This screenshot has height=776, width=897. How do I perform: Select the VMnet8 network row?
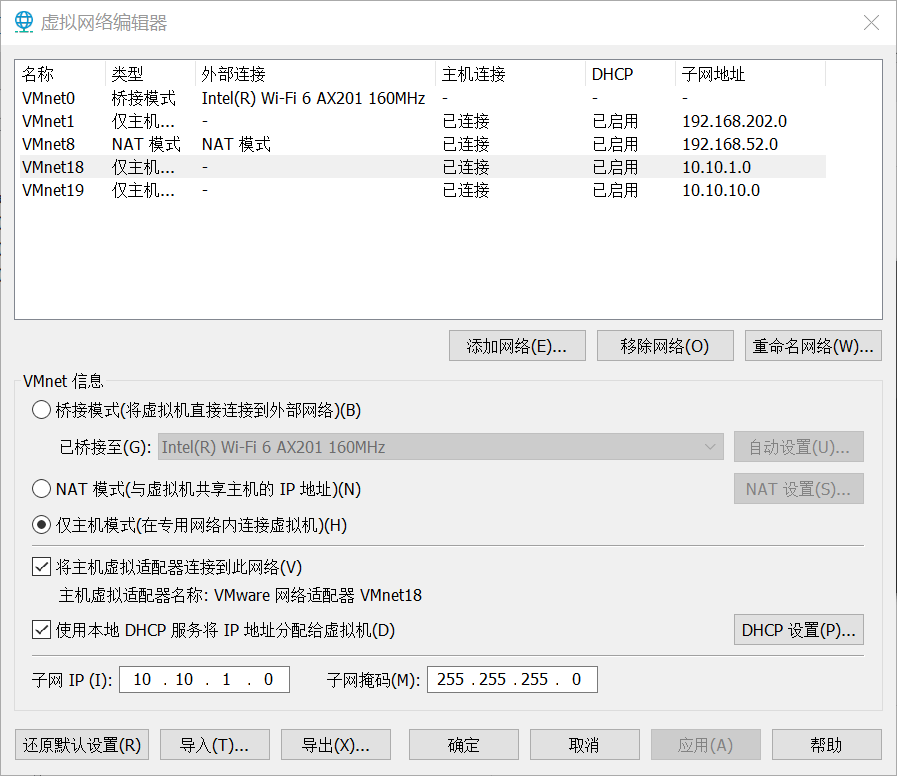(423, 144)
